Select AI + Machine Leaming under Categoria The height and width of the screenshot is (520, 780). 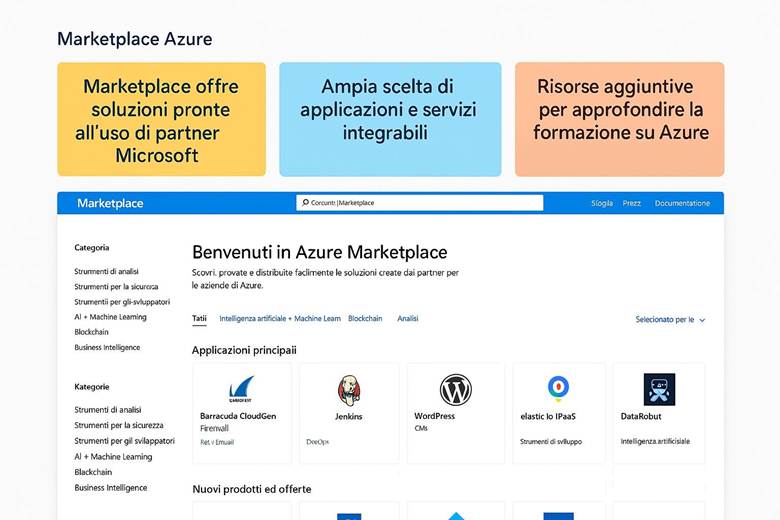[110, 316]
